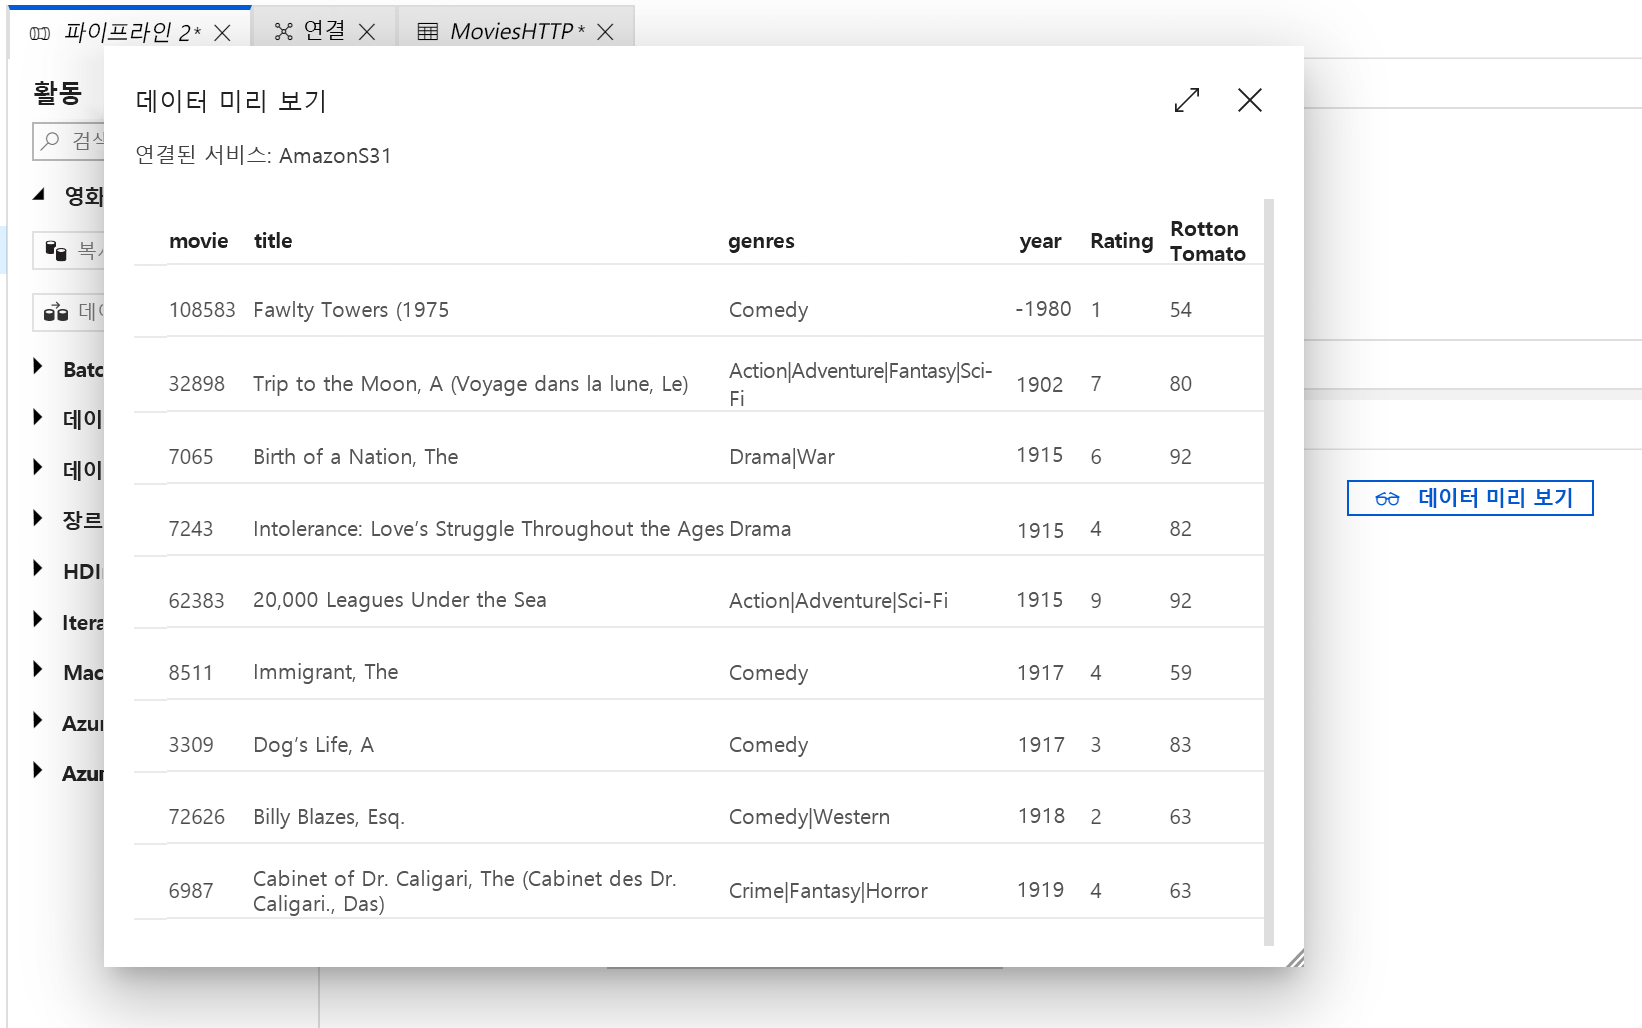Click movie ID 32898

[x=196, y=384]
